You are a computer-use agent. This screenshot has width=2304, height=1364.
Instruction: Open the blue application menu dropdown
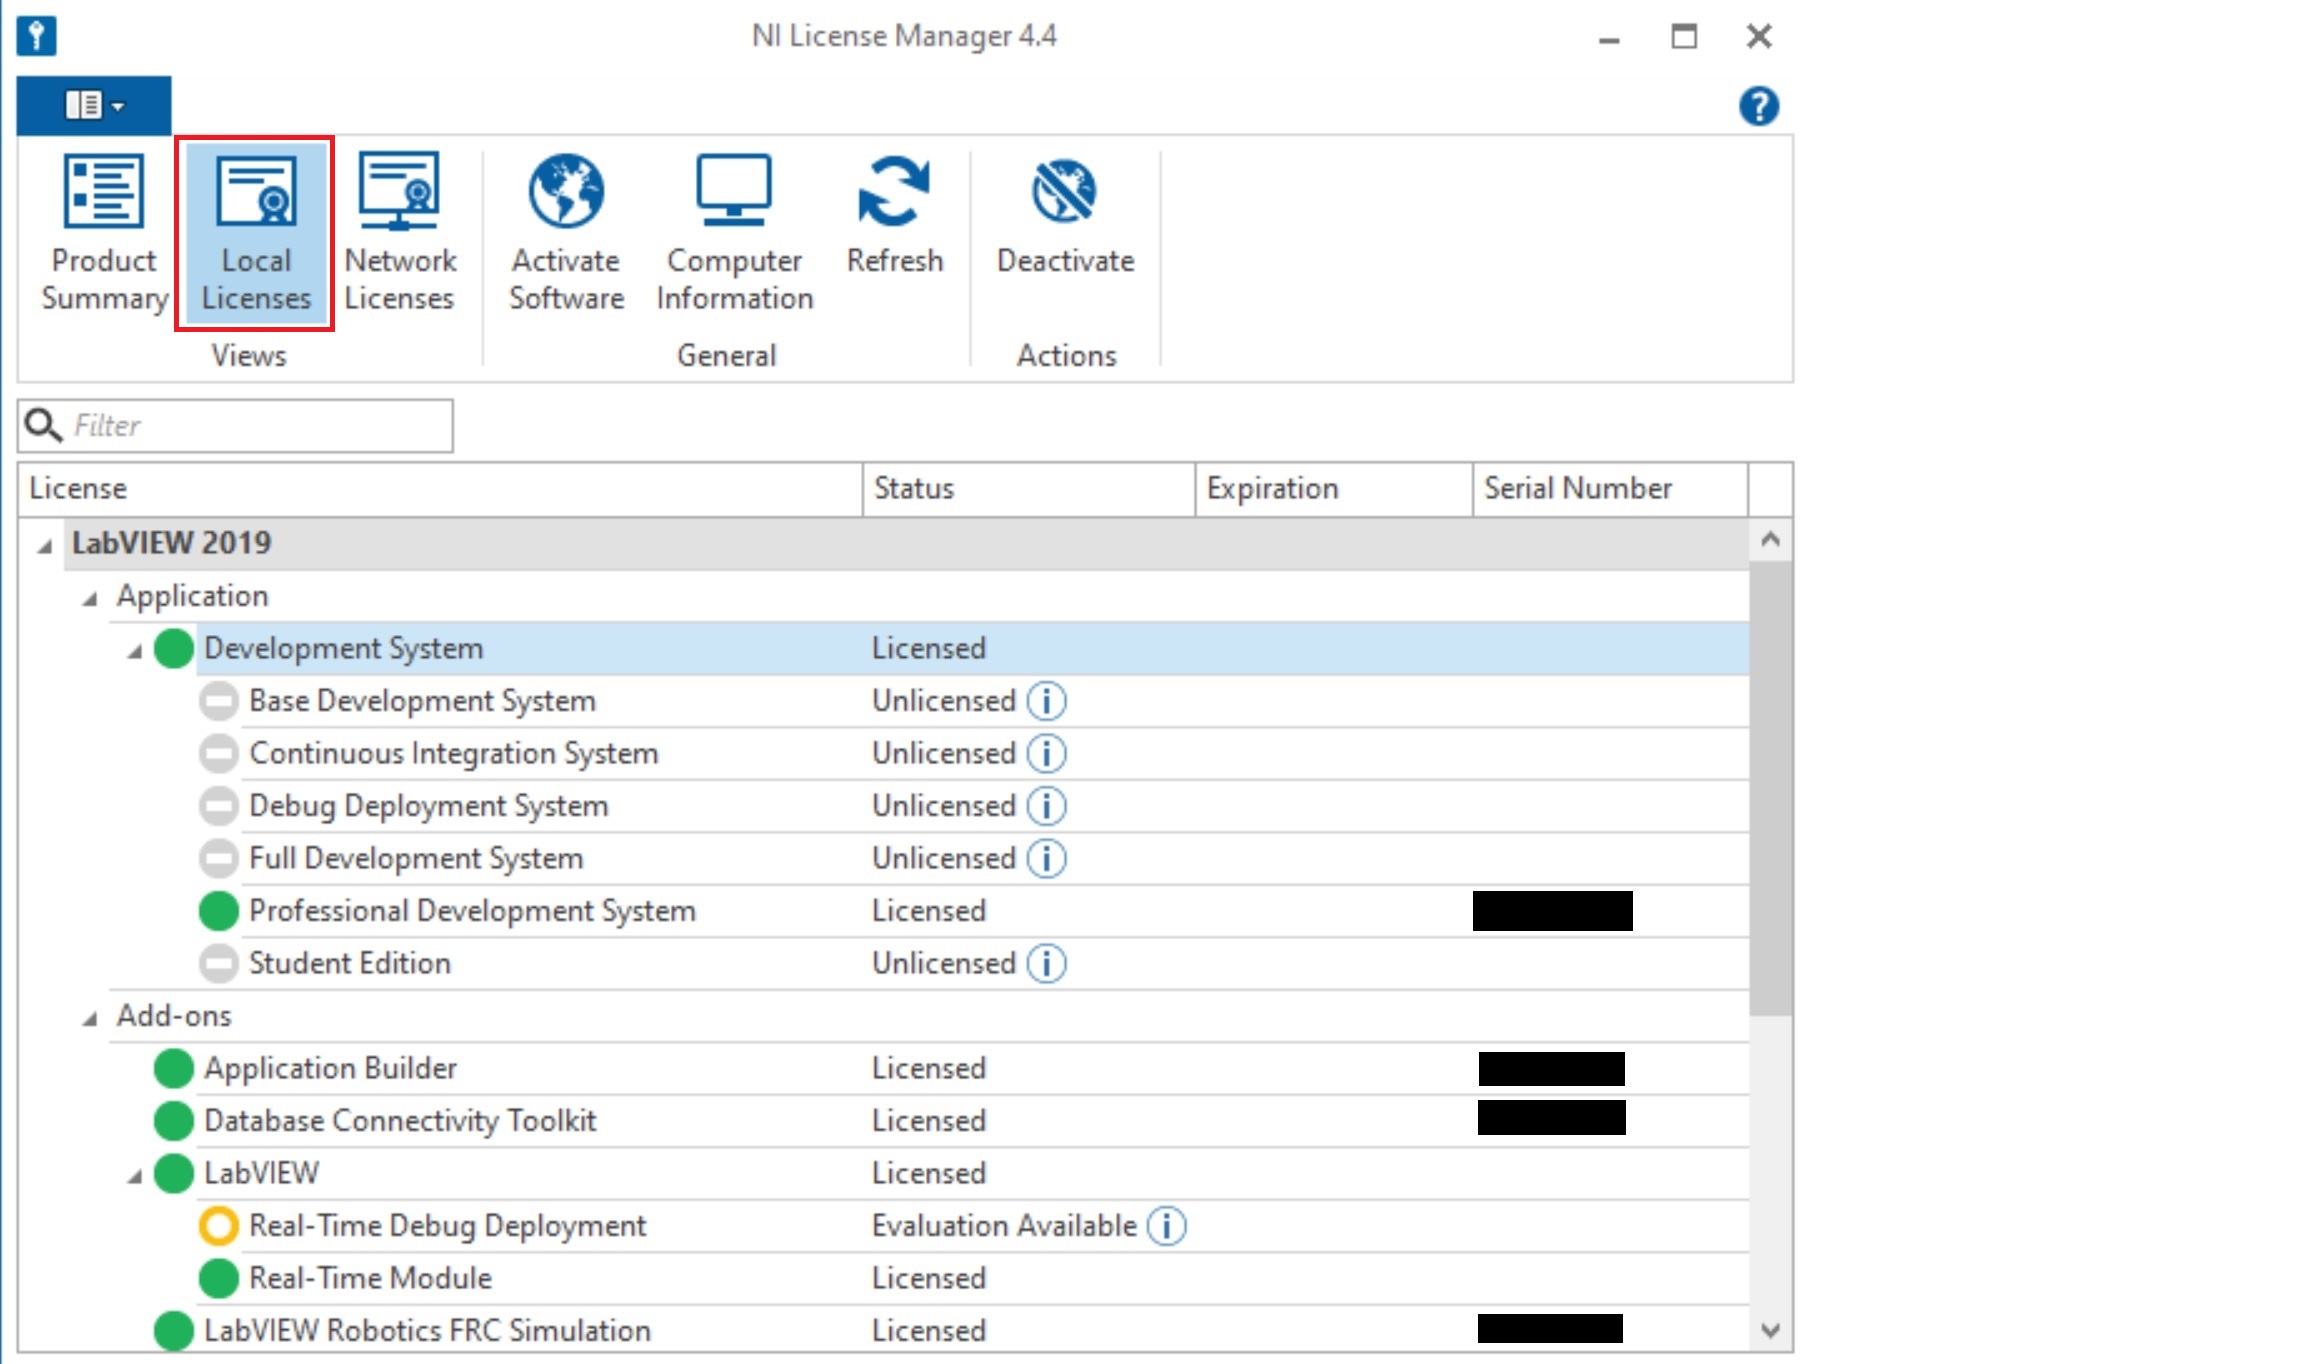pos(94,105)
